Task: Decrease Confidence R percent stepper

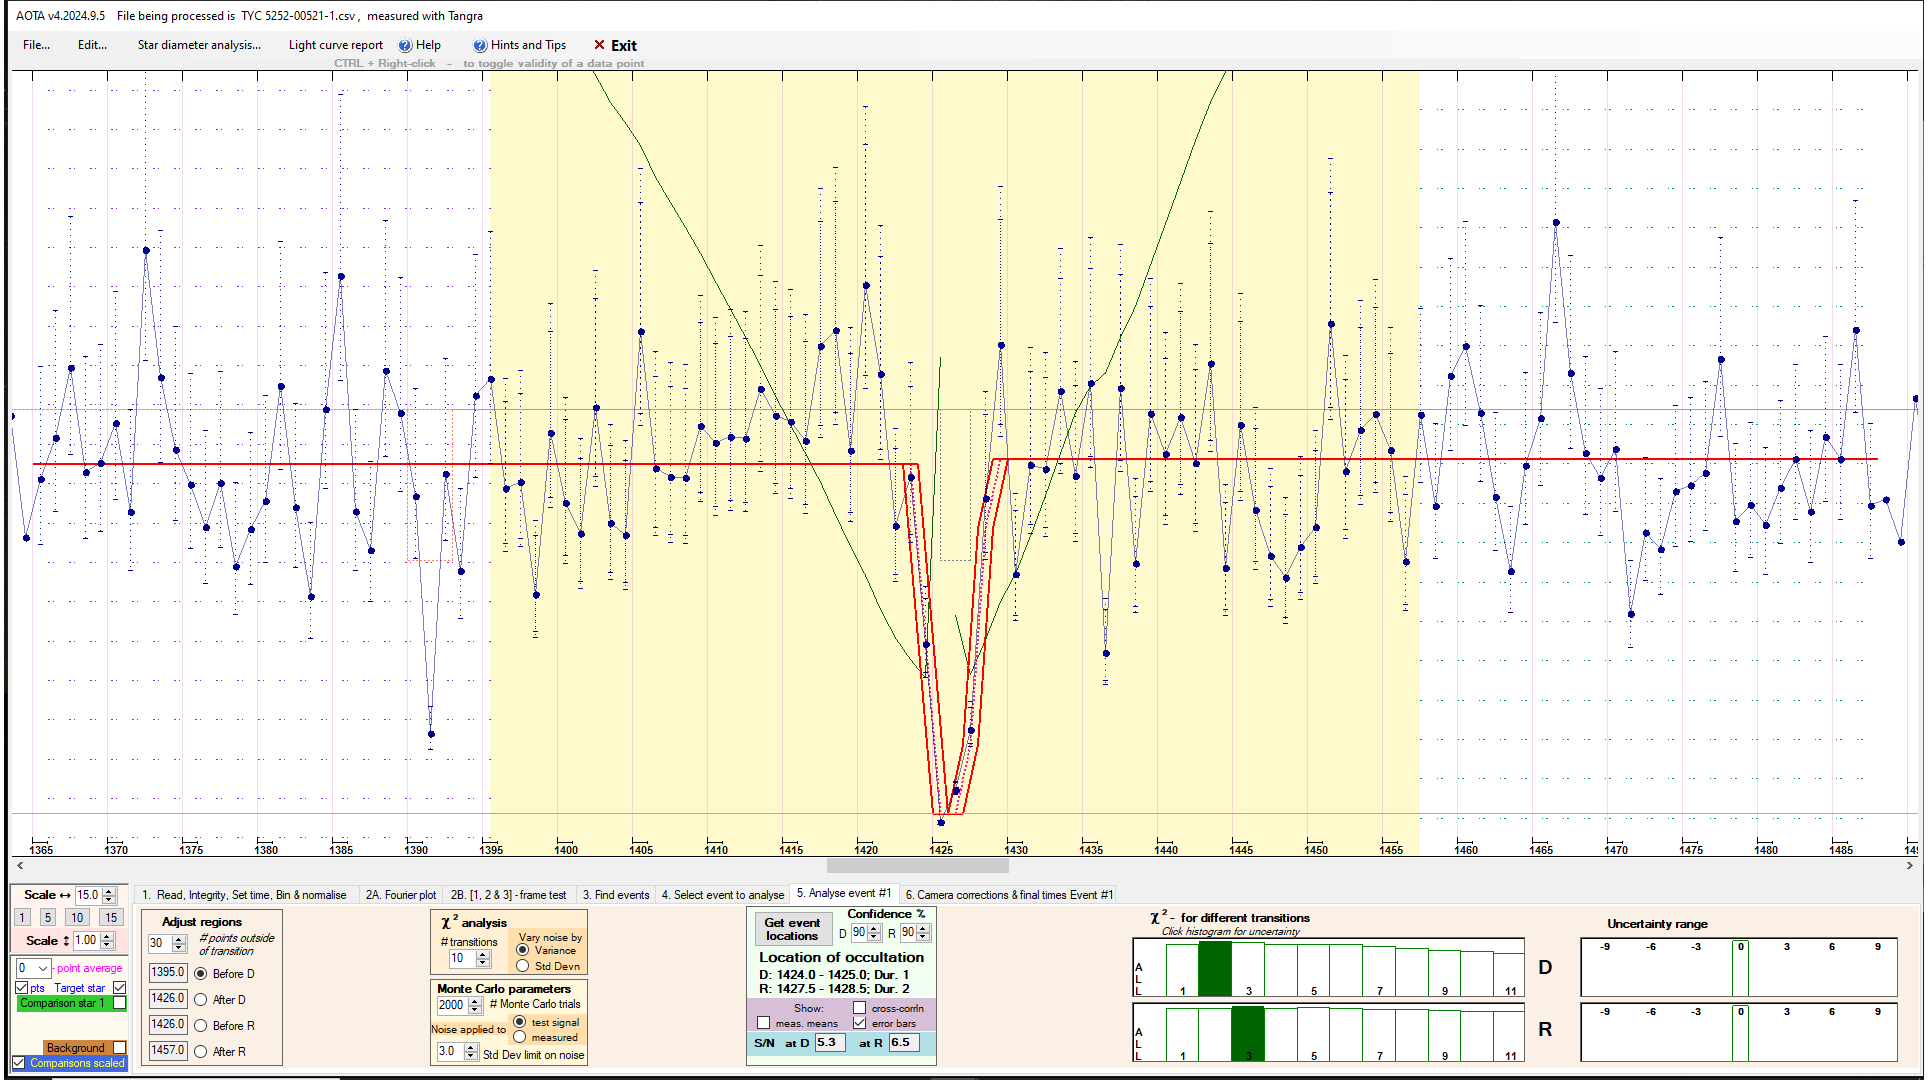Action: (924, 938)
